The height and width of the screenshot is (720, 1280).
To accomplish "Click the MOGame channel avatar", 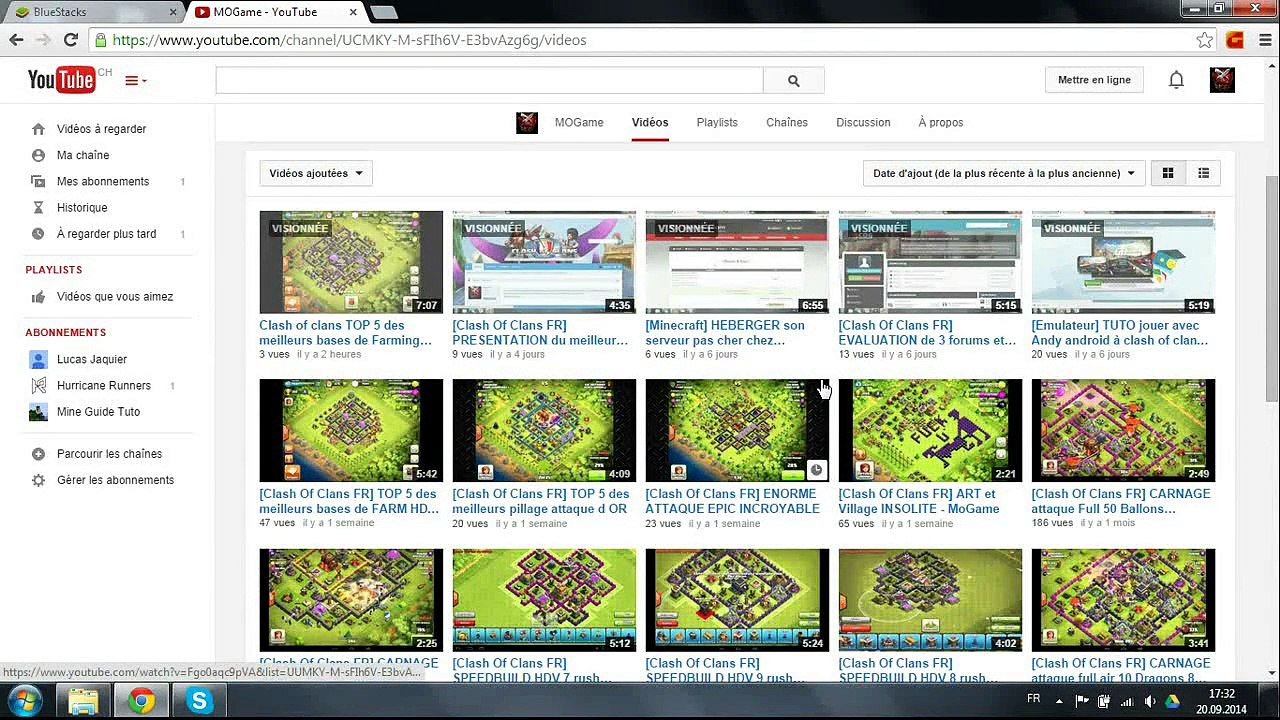I will coord(527,122).
